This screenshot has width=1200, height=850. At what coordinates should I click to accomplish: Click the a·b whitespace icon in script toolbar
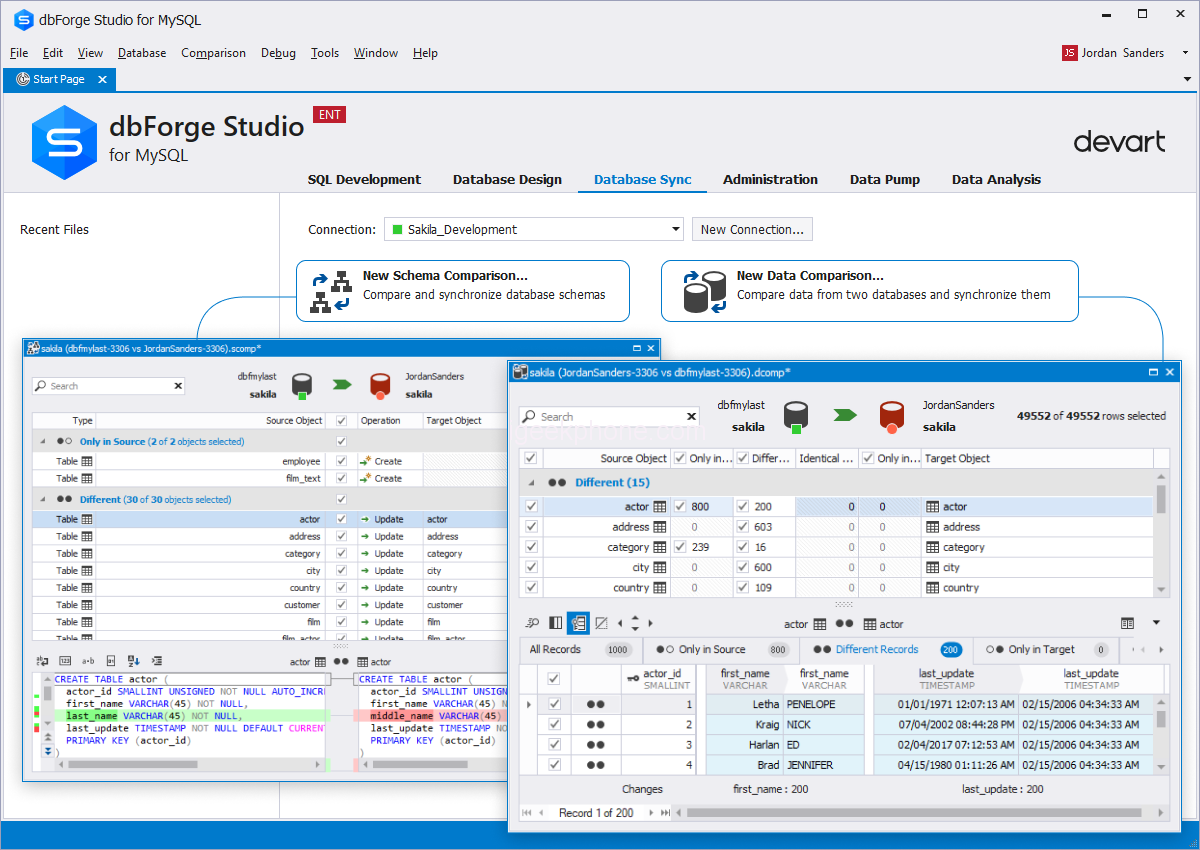[x=87, y=661]
